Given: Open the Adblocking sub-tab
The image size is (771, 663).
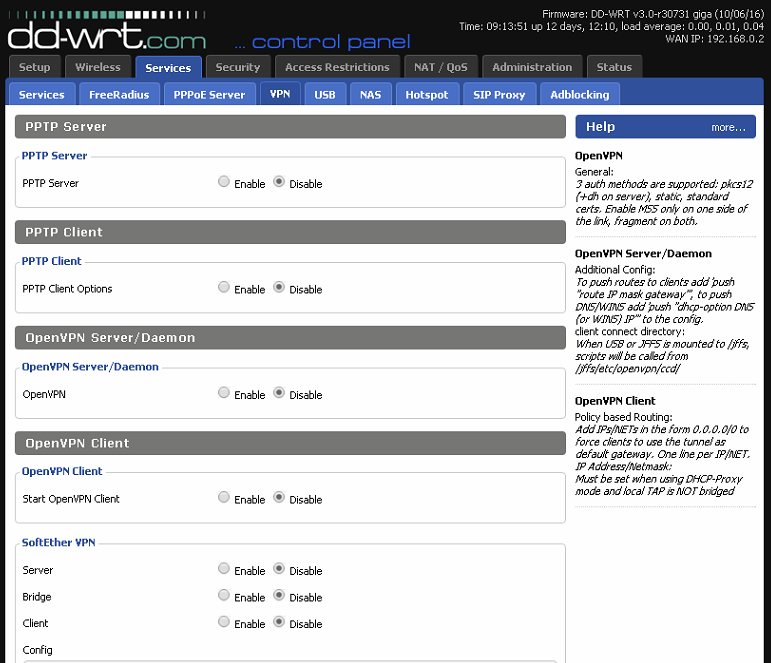Looking at the screenshot, I should point(580,94).
